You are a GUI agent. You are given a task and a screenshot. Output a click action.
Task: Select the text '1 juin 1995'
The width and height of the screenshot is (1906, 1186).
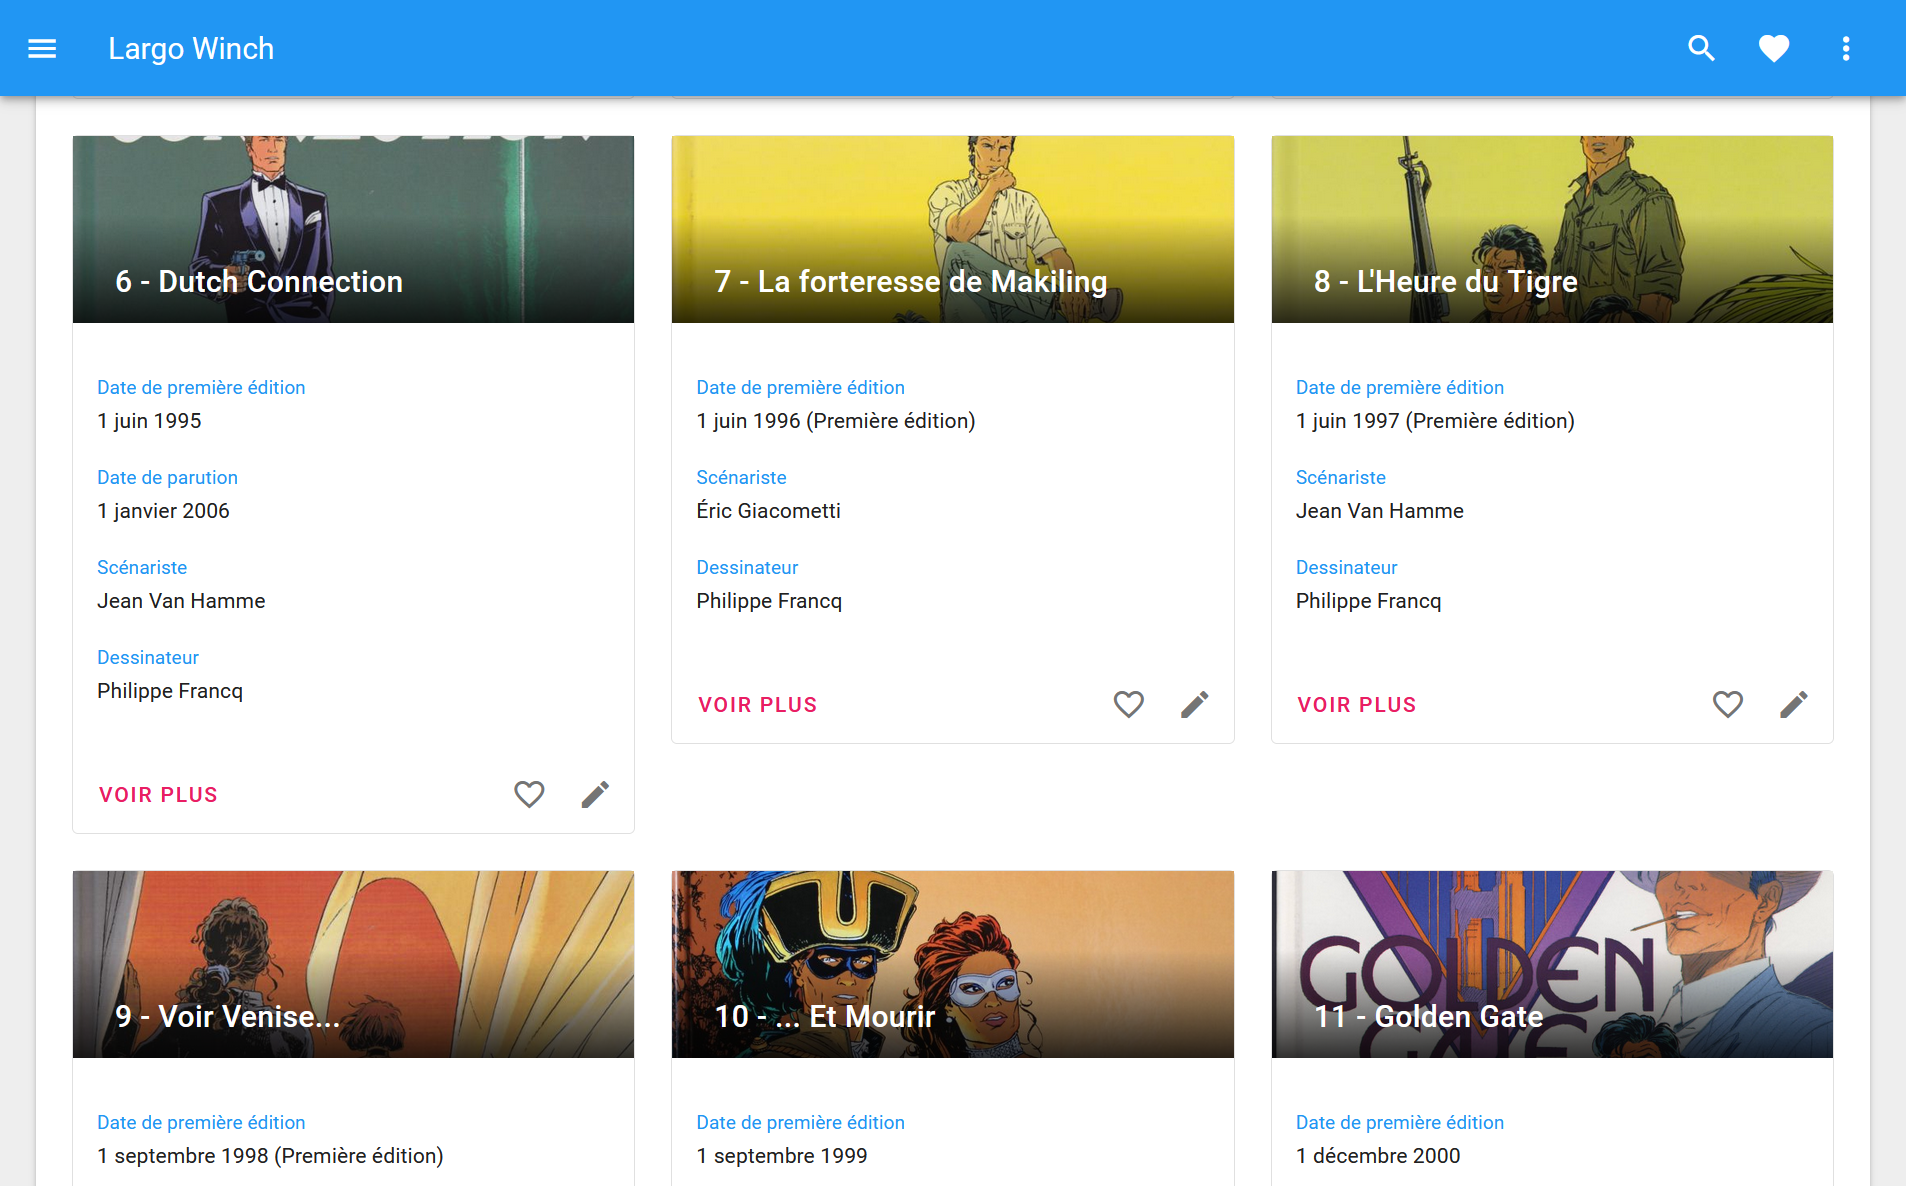point(149,421)
